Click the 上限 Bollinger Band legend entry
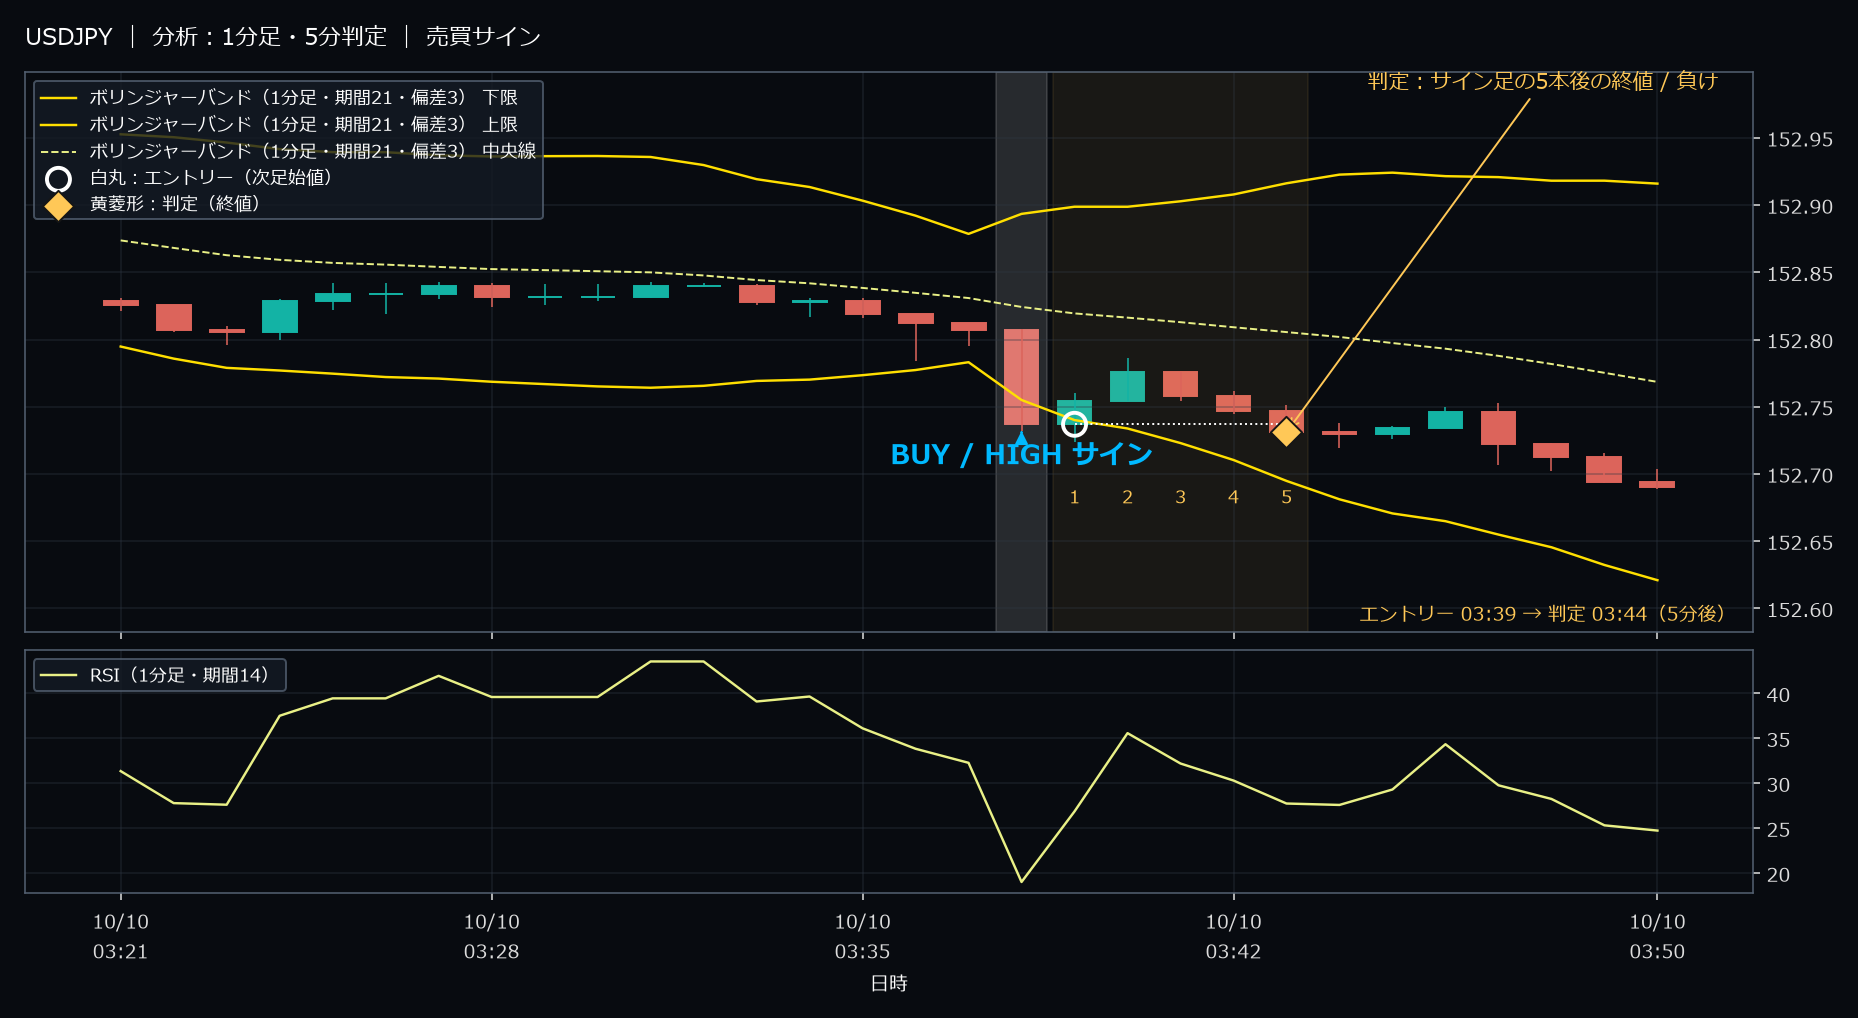Screen dimensions: 1858x1018 [278, 125]
